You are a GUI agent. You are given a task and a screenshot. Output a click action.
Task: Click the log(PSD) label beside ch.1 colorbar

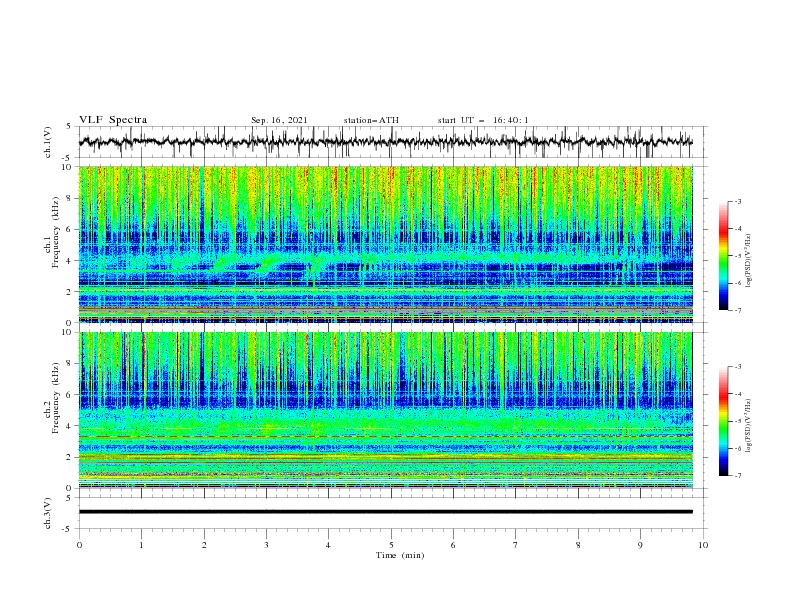click(749, 261)
